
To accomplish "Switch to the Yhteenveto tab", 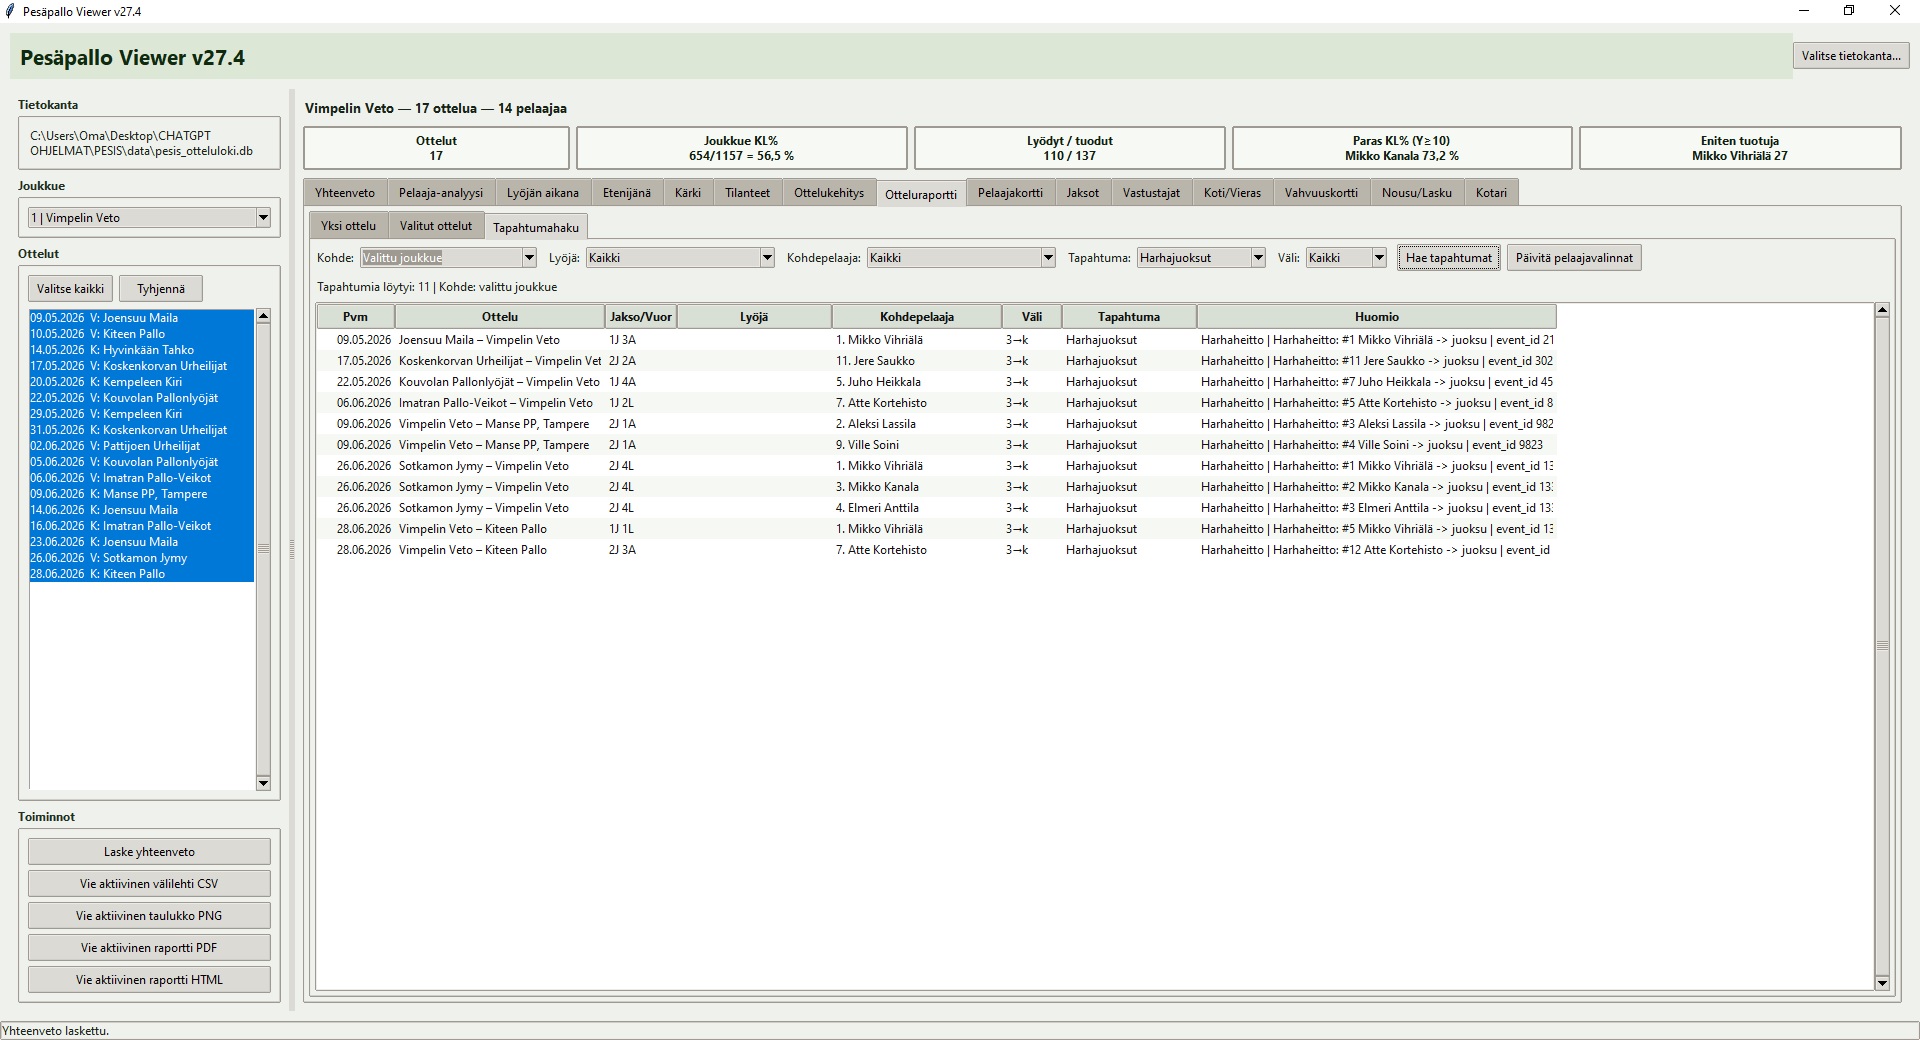I will [x=345, y=193].
